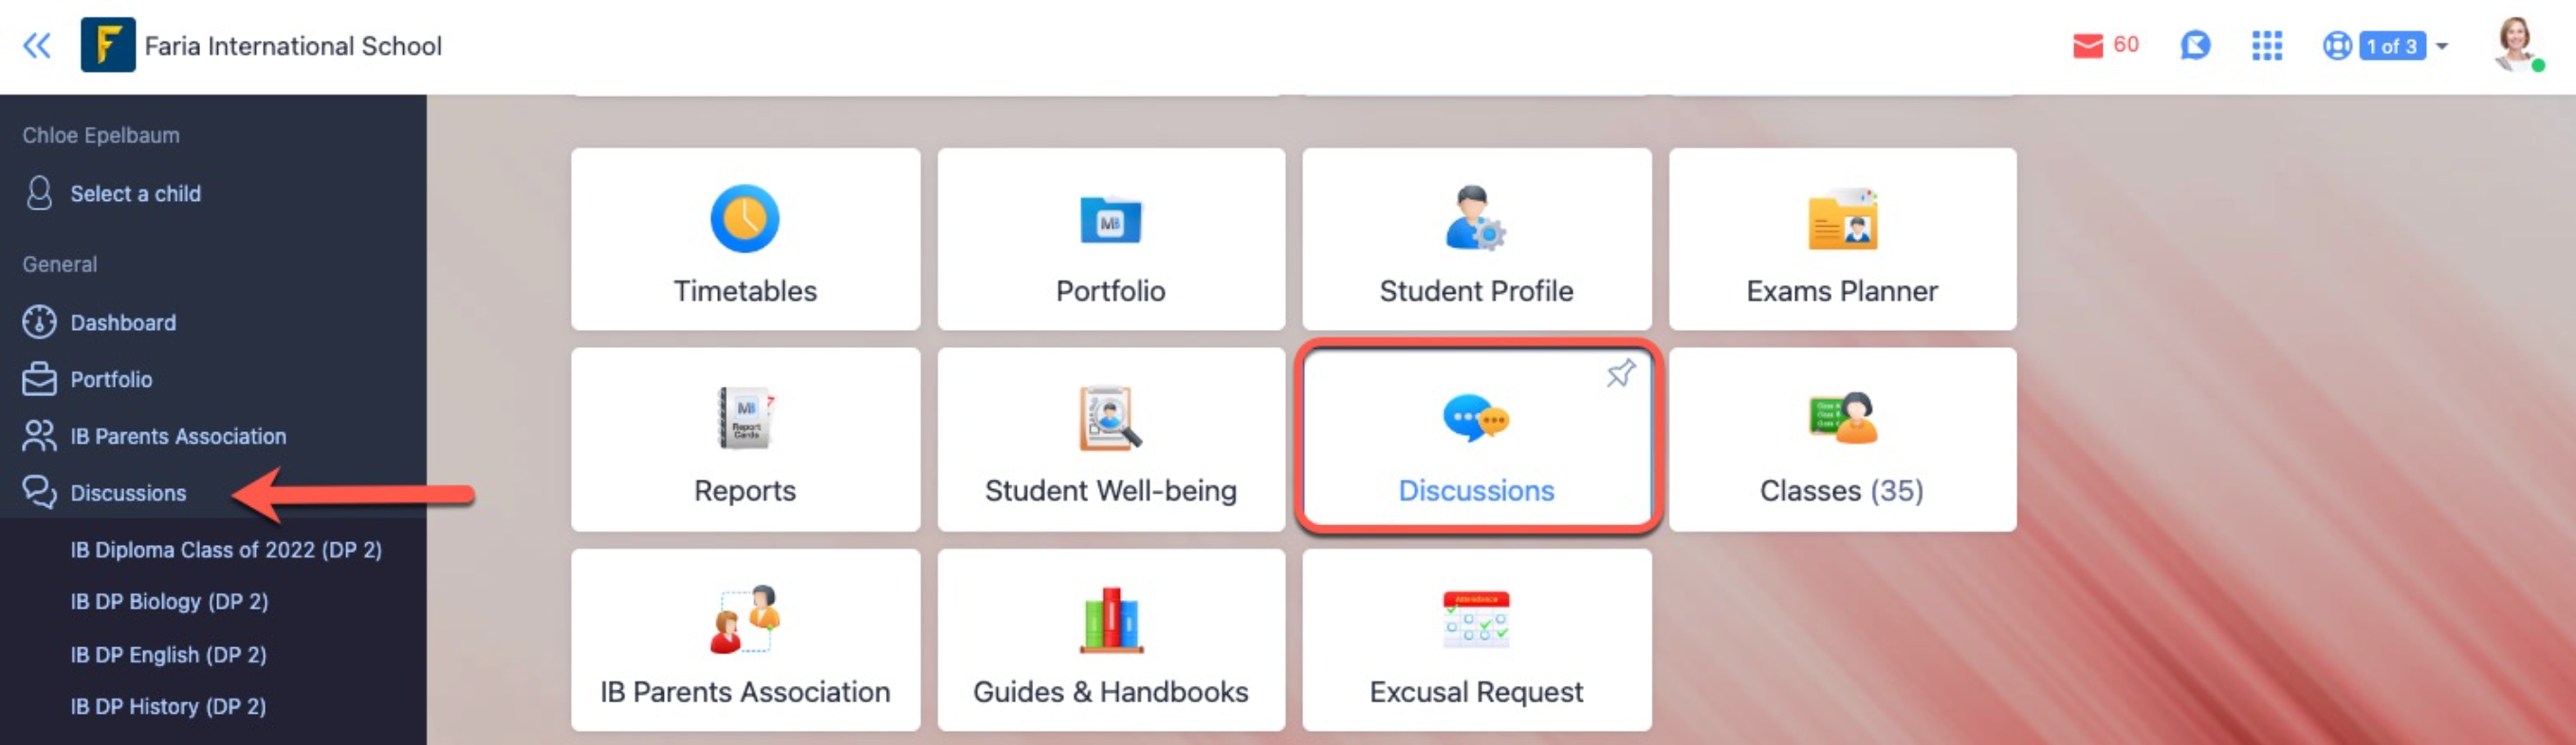The image size is (2576, 745).
Task: Open the Classes (35) tile
Action: click(x=1842, y=439)
